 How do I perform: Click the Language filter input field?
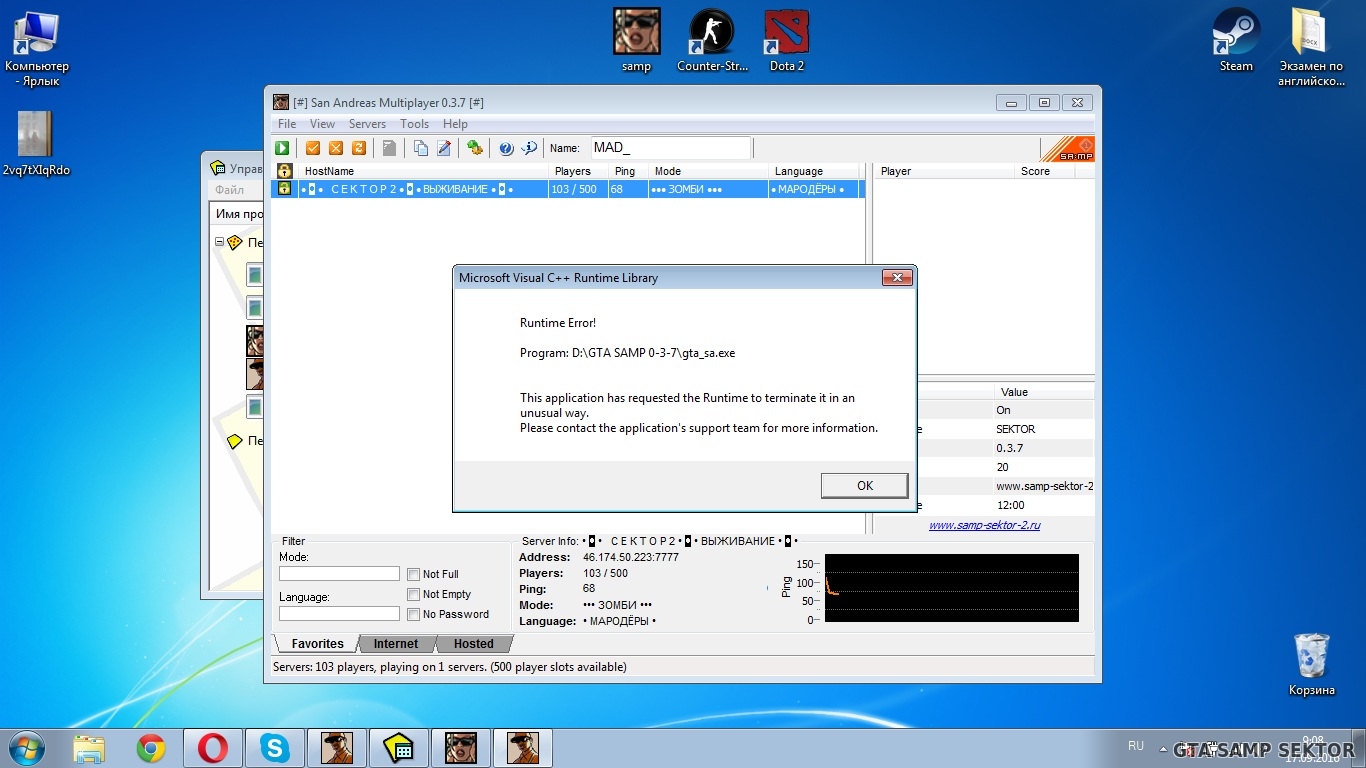[339, 614]
